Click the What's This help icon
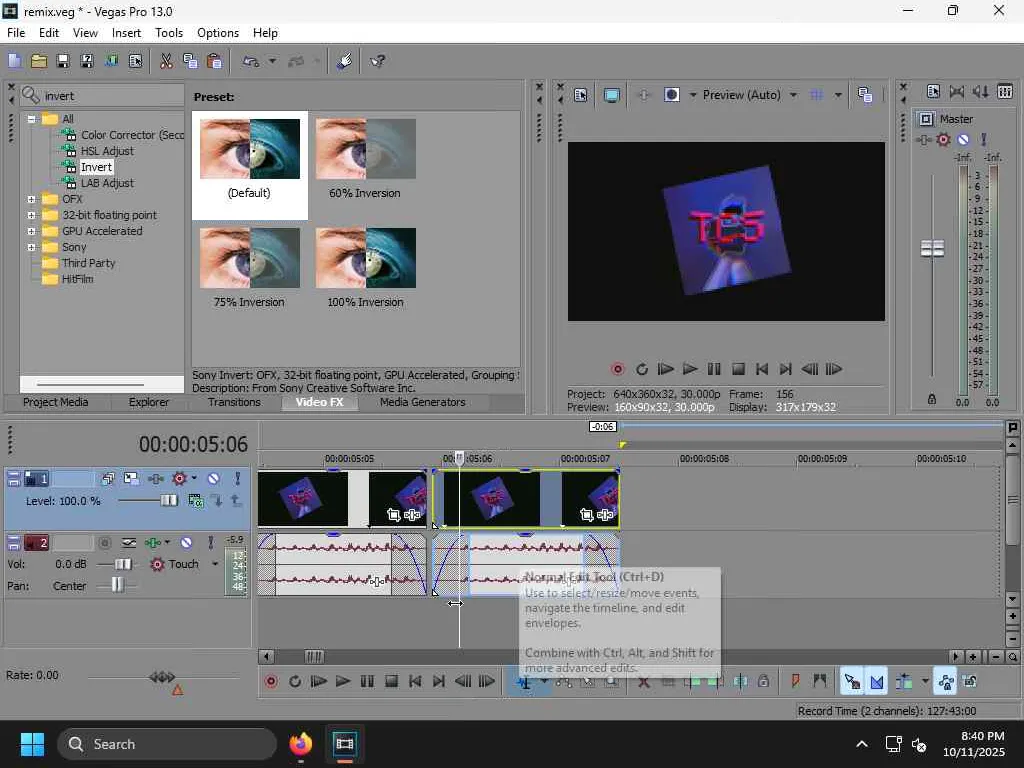The width and height of the screenshot is (1024, 768). (x=377, y=61)
